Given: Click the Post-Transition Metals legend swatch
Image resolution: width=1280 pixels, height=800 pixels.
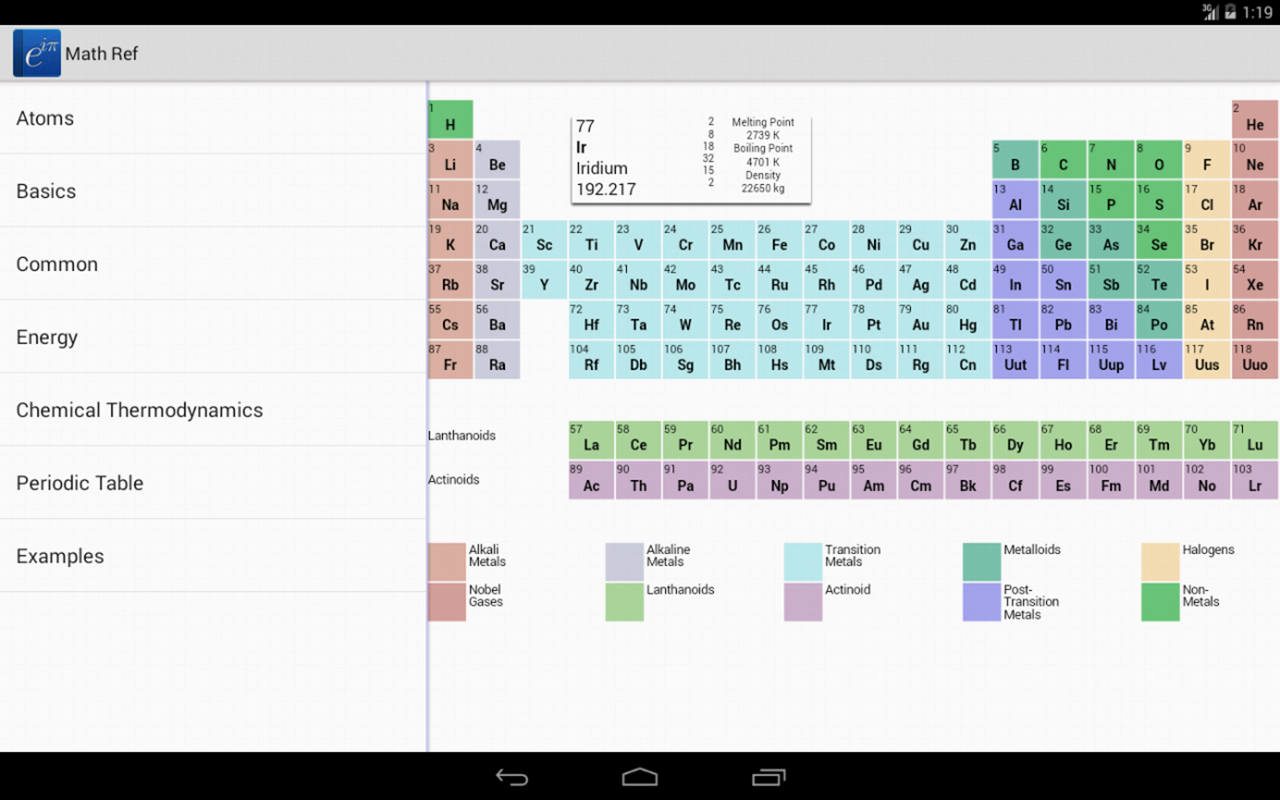Looking at the screenshot, I should [x=981, y=601].
